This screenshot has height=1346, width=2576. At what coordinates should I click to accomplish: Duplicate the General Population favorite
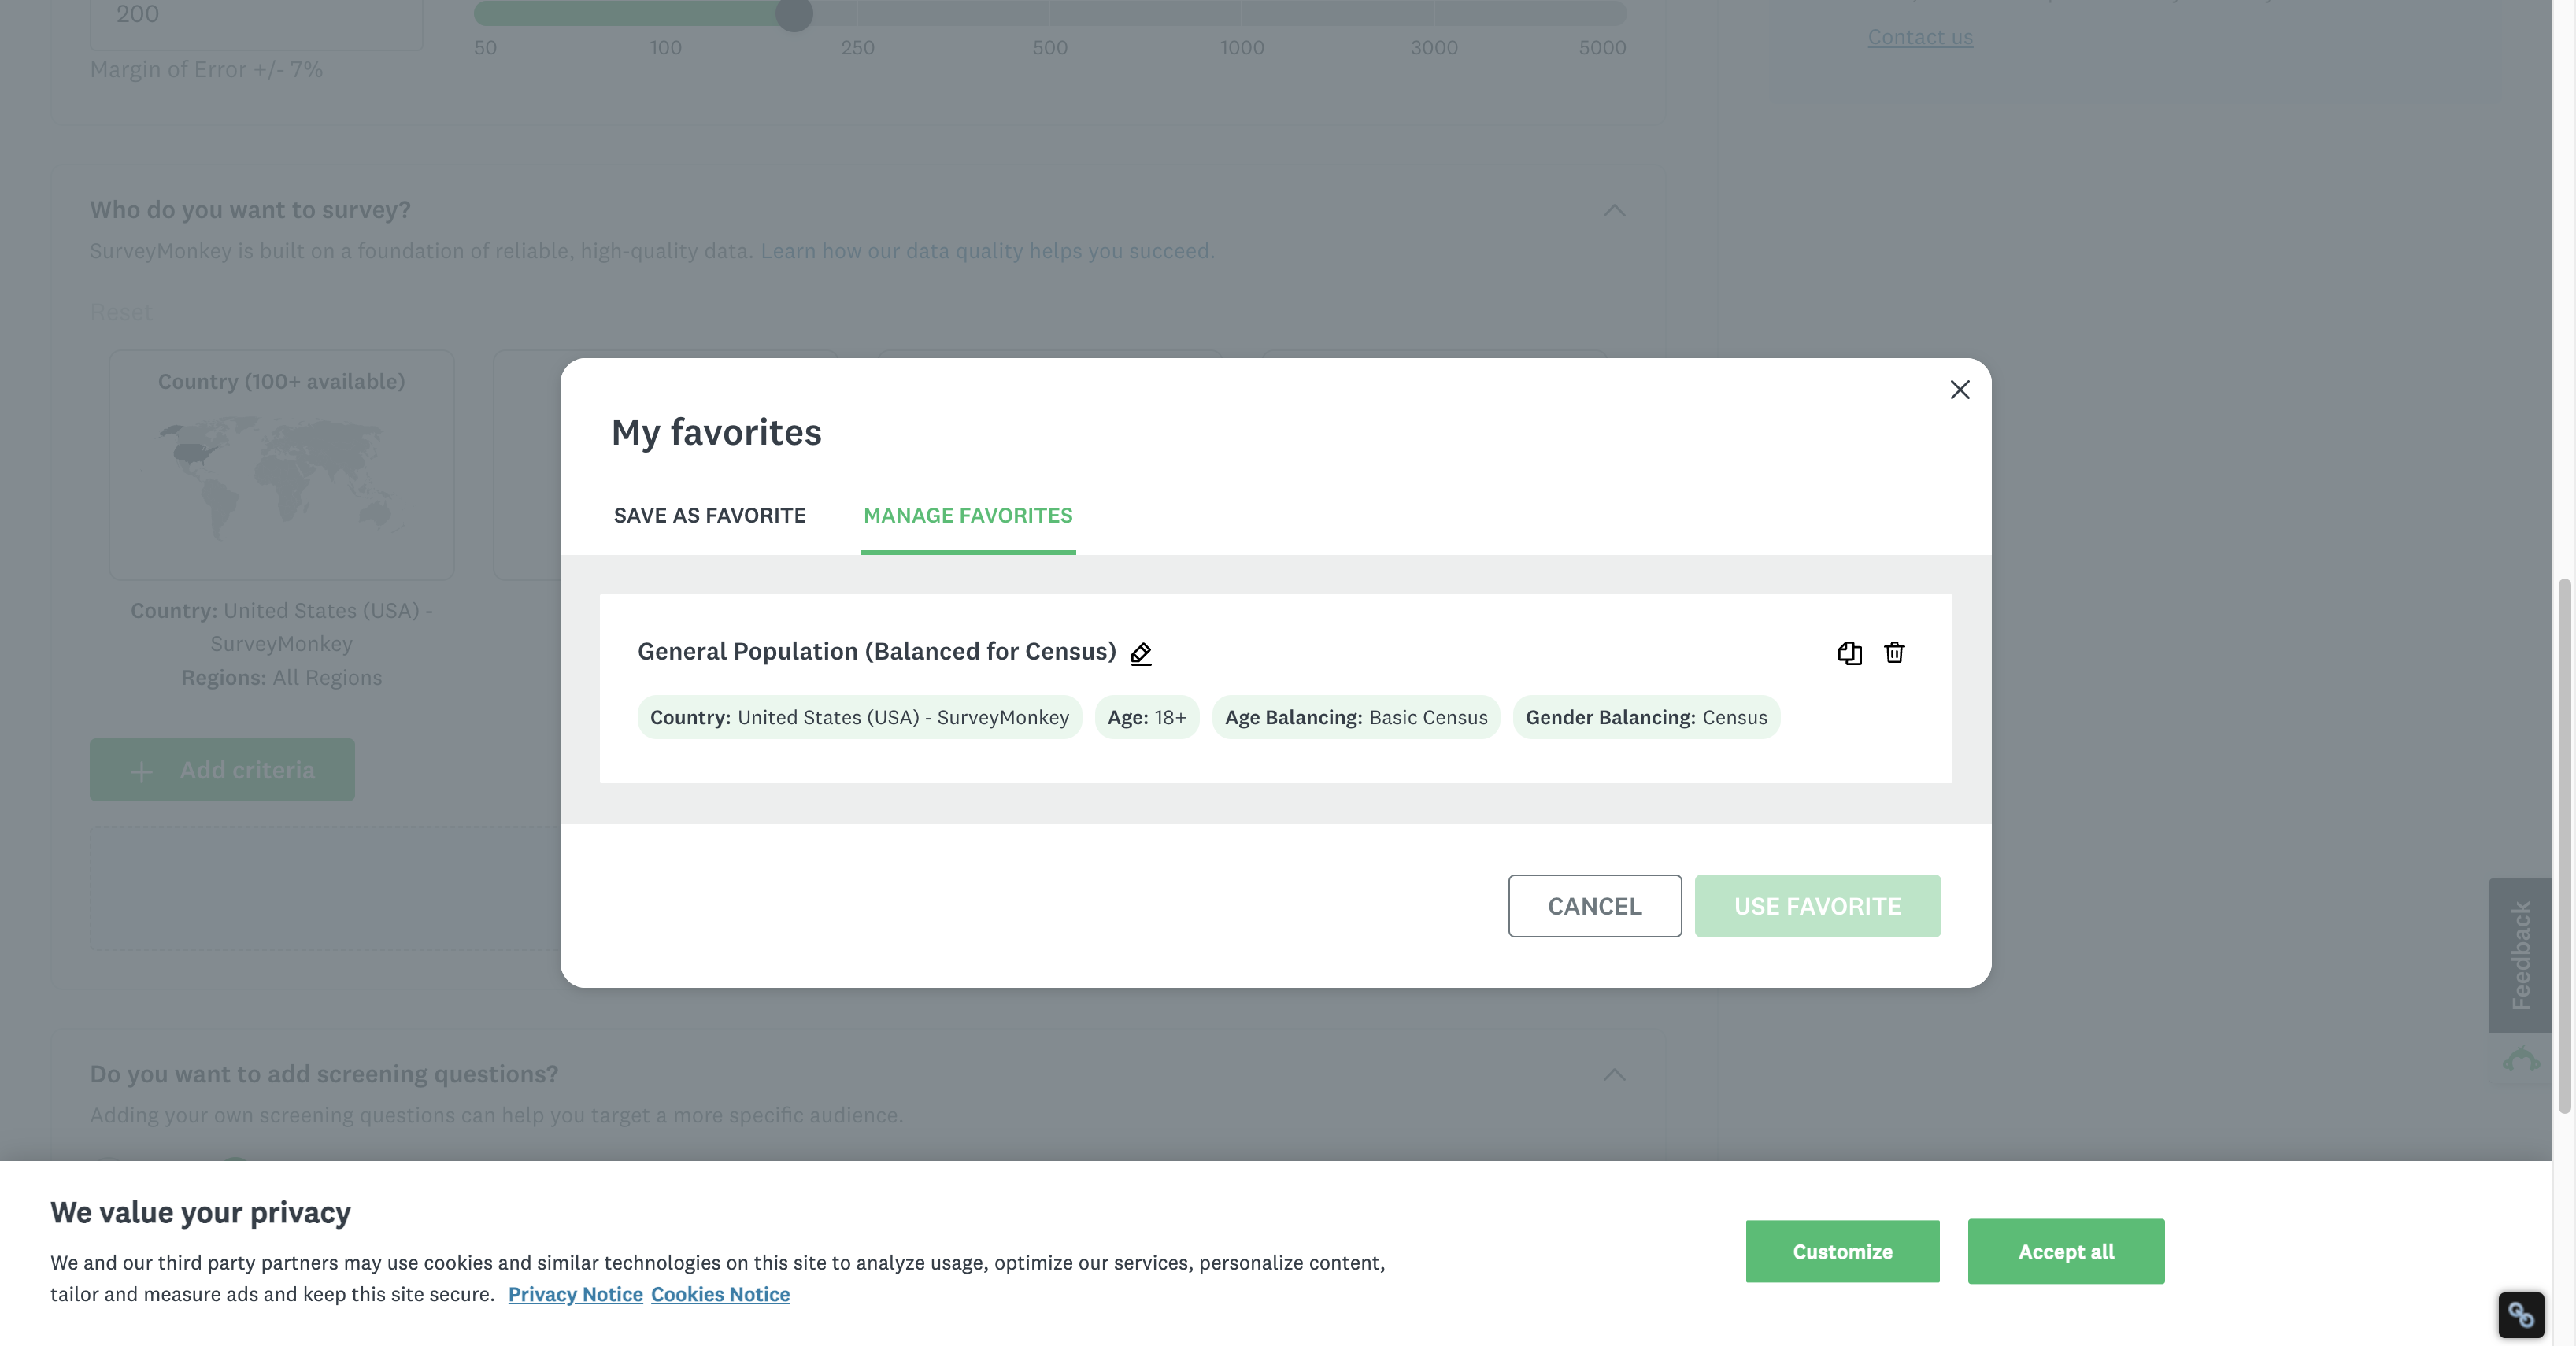pyautogui.click(x=1849, y=653)
